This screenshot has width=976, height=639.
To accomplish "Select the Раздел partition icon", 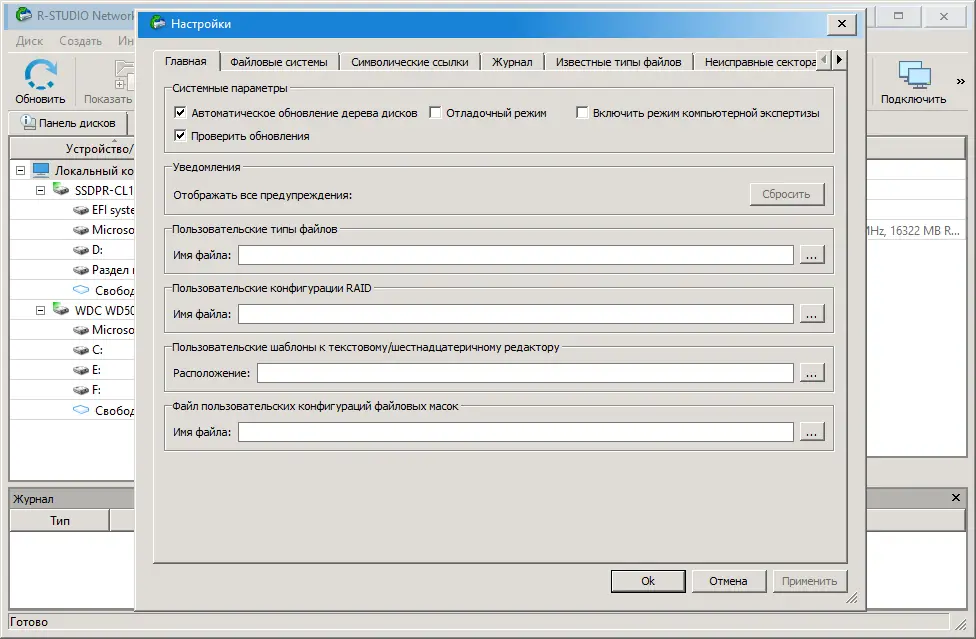I will tap(81, 270).
